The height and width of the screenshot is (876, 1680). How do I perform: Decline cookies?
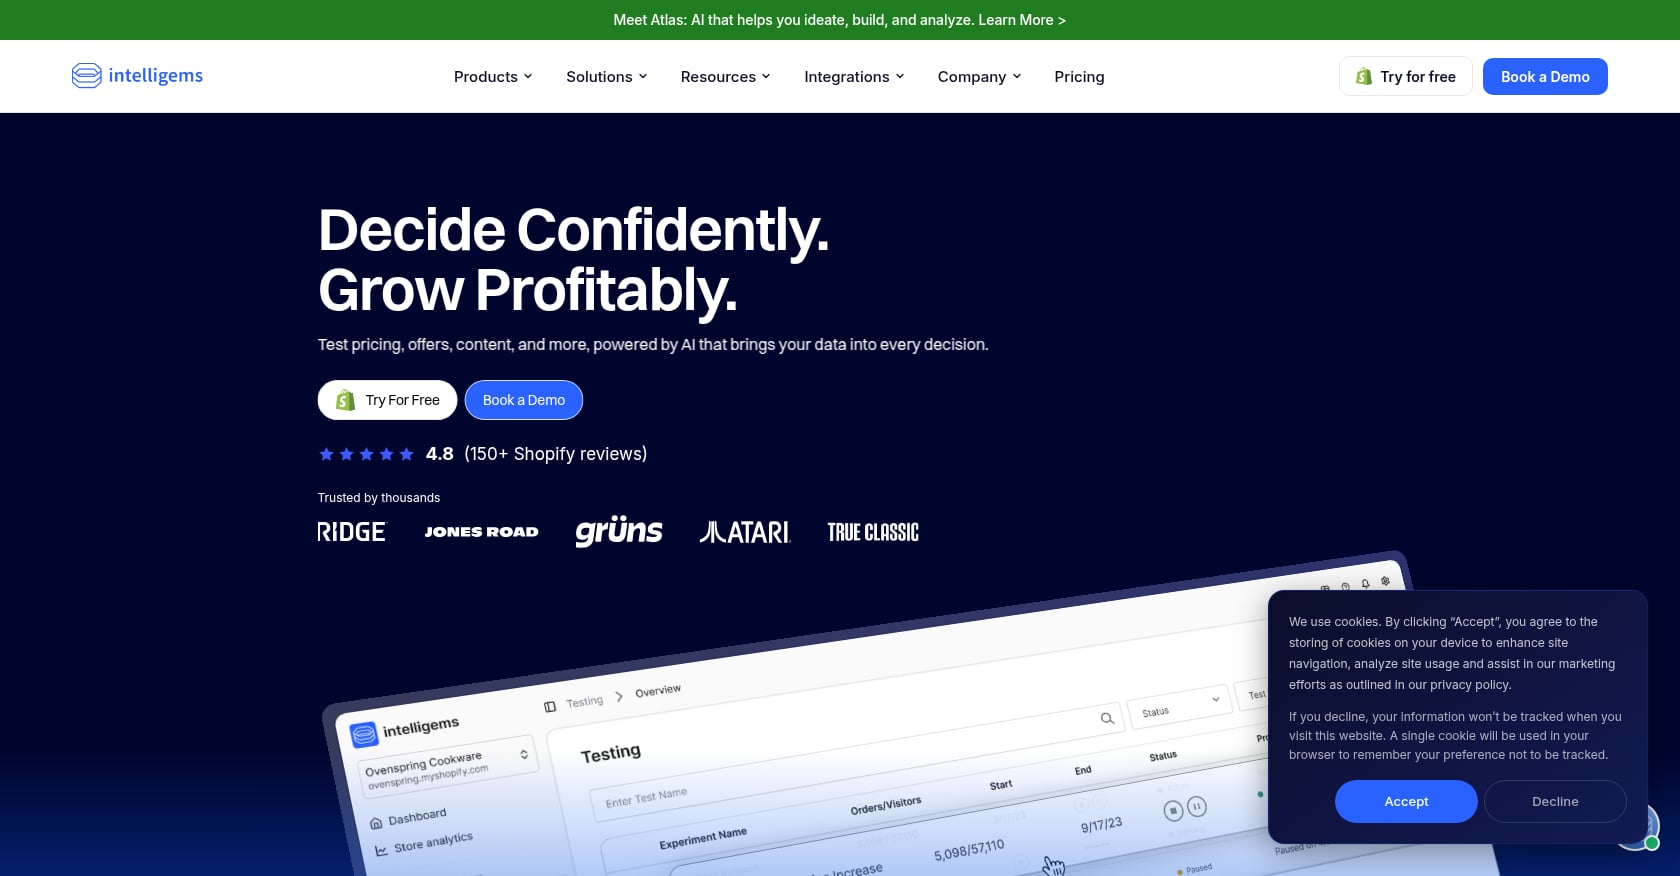point(1555,801)
